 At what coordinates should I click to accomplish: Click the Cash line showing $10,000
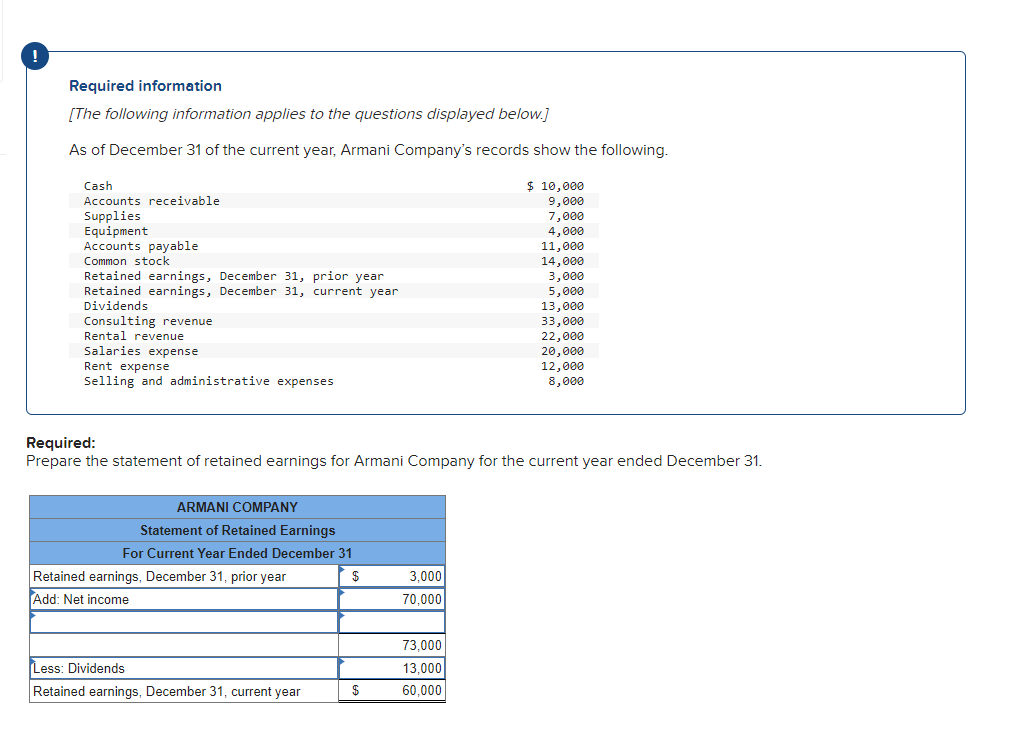(97, 185)
